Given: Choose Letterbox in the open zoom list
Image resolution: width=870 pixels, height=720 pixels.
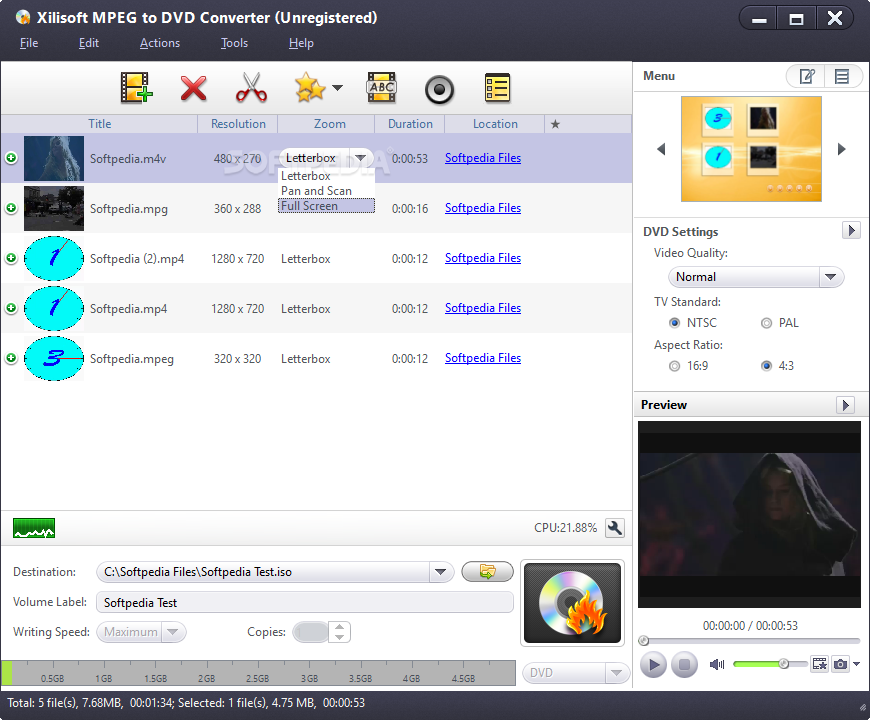Looking at the screenshot, I should (326, 176).
